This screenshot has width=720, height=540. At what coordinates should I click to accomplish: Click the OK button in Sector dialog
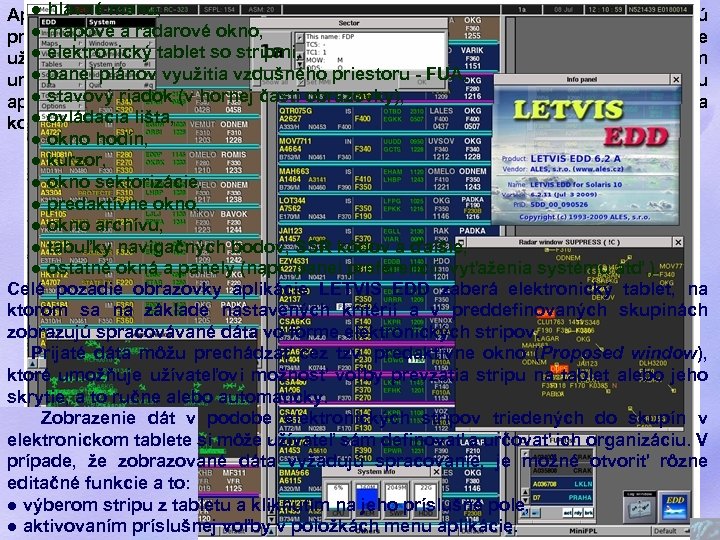[422, 82]
